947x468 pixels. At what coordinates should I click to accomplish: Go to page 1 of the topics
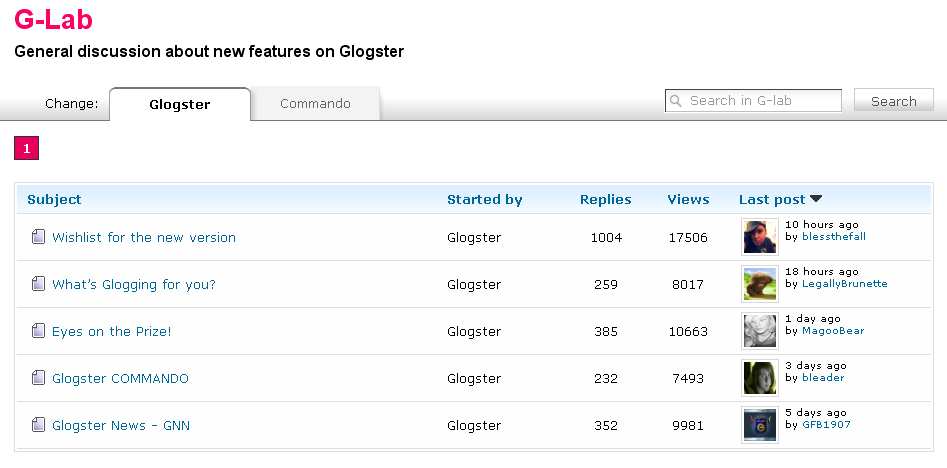(27, 149)
